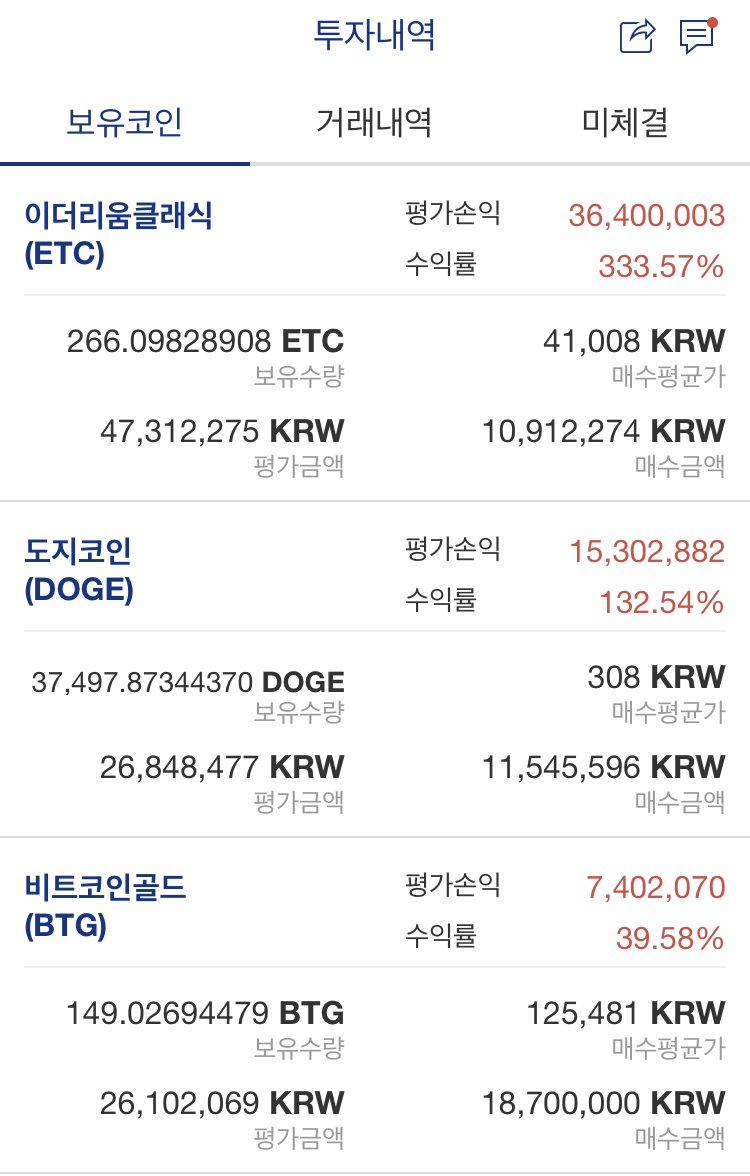Open 비트코인골드 (BTG) coin details
Viewport: 750px width, 1176px height.
tap(105, 907)
